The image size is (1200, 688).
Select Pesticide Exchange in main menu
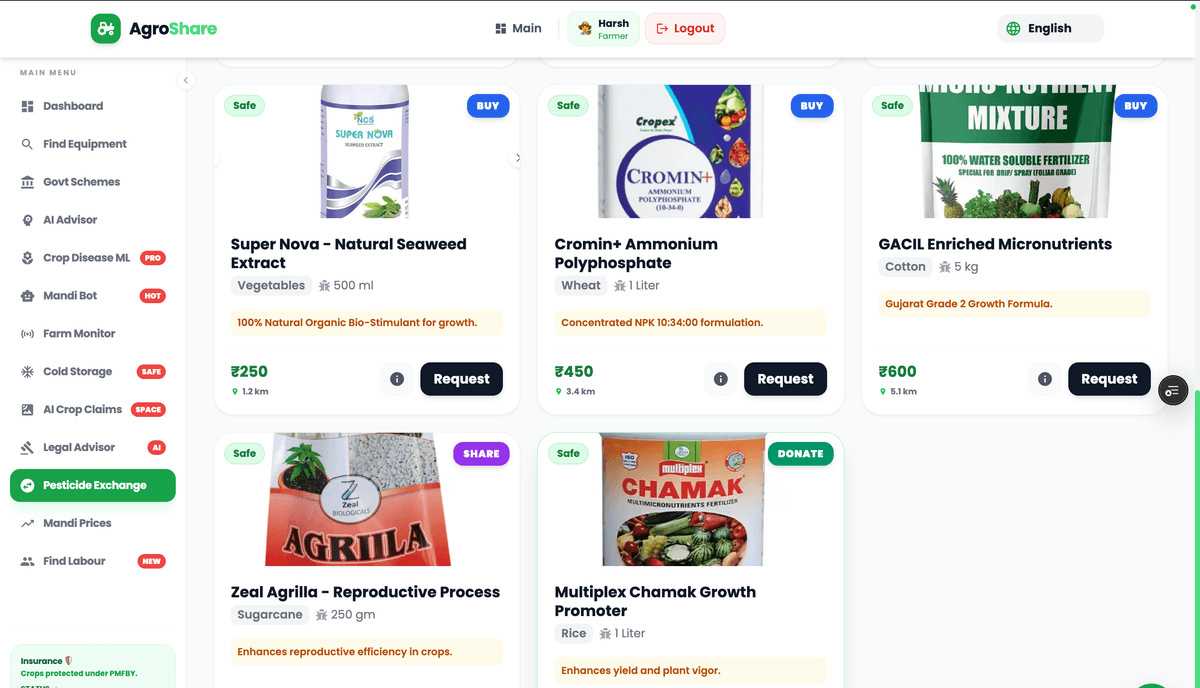93,485
